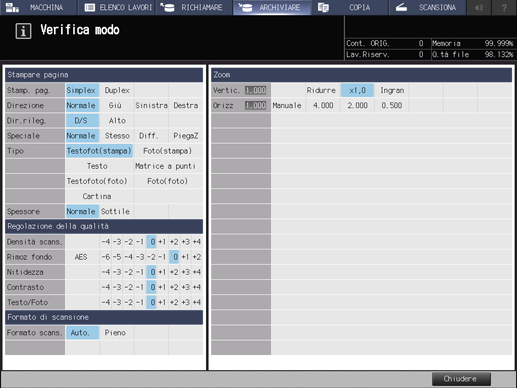Image resolution: width=517 pixels, height=388 pixels.
Task: Open the RICHIAMARE tab
Action: pos(194,7)
